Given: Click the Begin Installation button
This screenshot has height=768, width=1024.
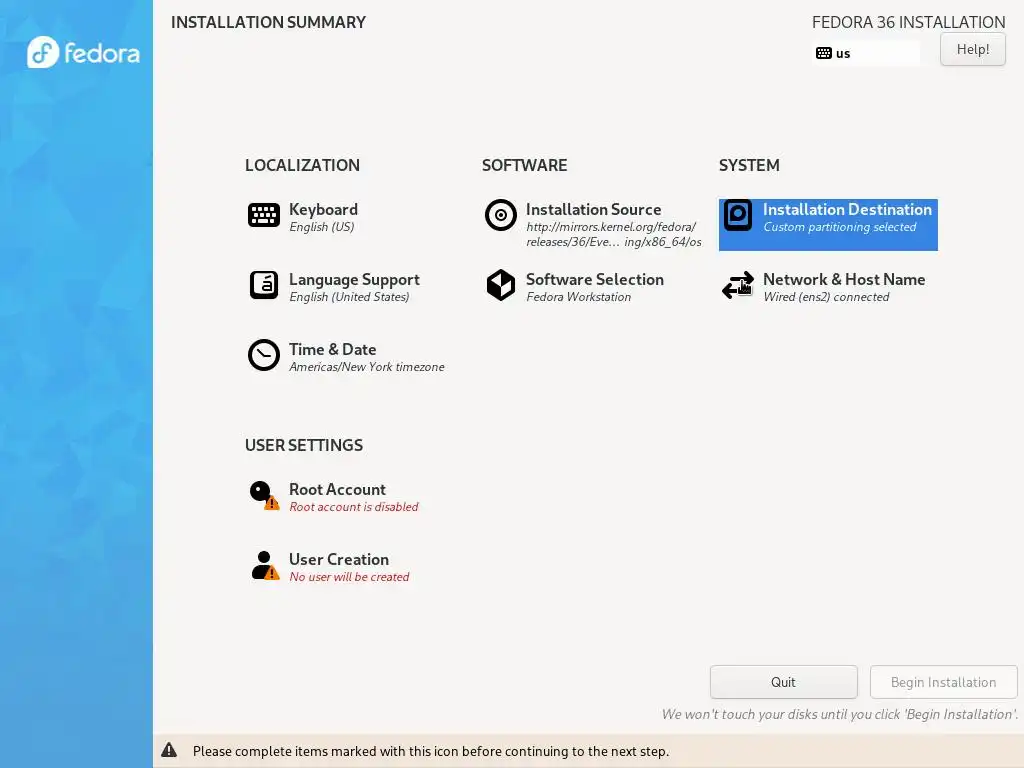Looking at the screenshot, I should click(943, 682).
